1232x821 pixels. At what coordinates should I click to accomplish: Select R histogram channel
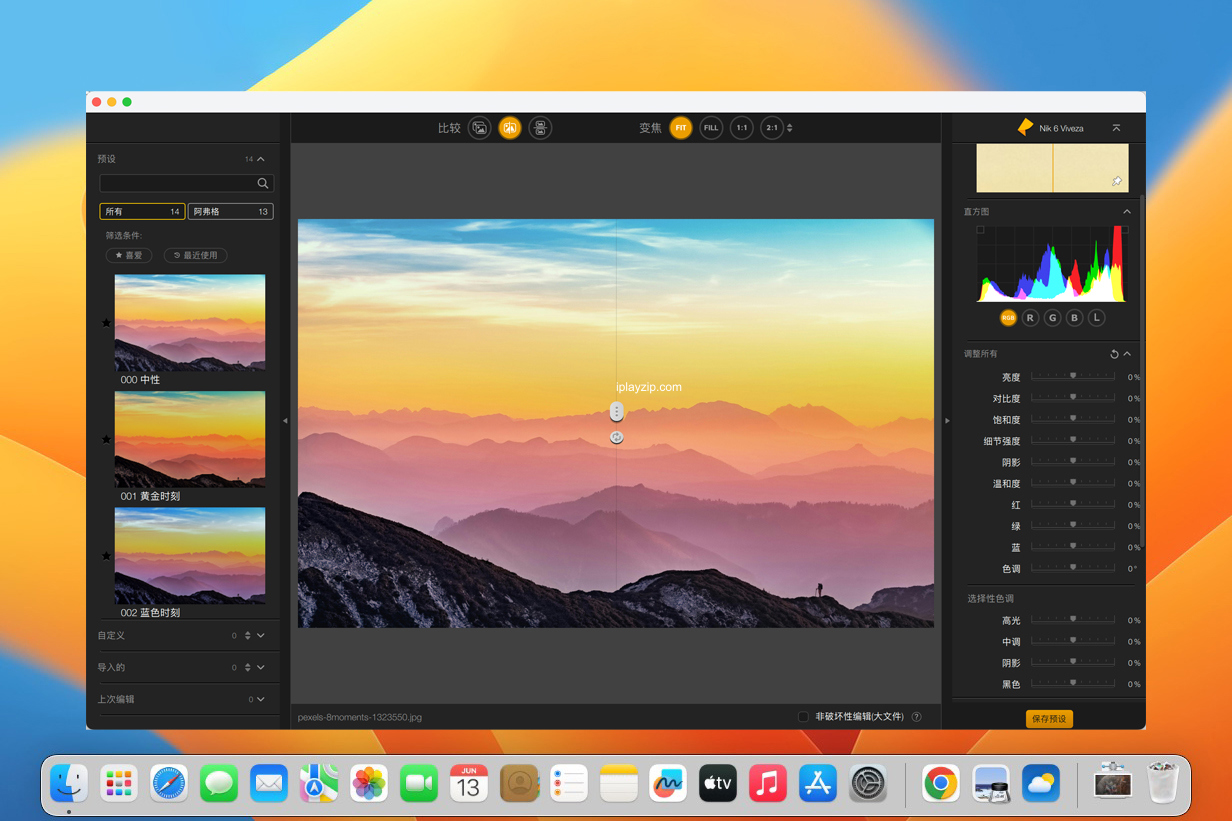[x=1030, y=318]
